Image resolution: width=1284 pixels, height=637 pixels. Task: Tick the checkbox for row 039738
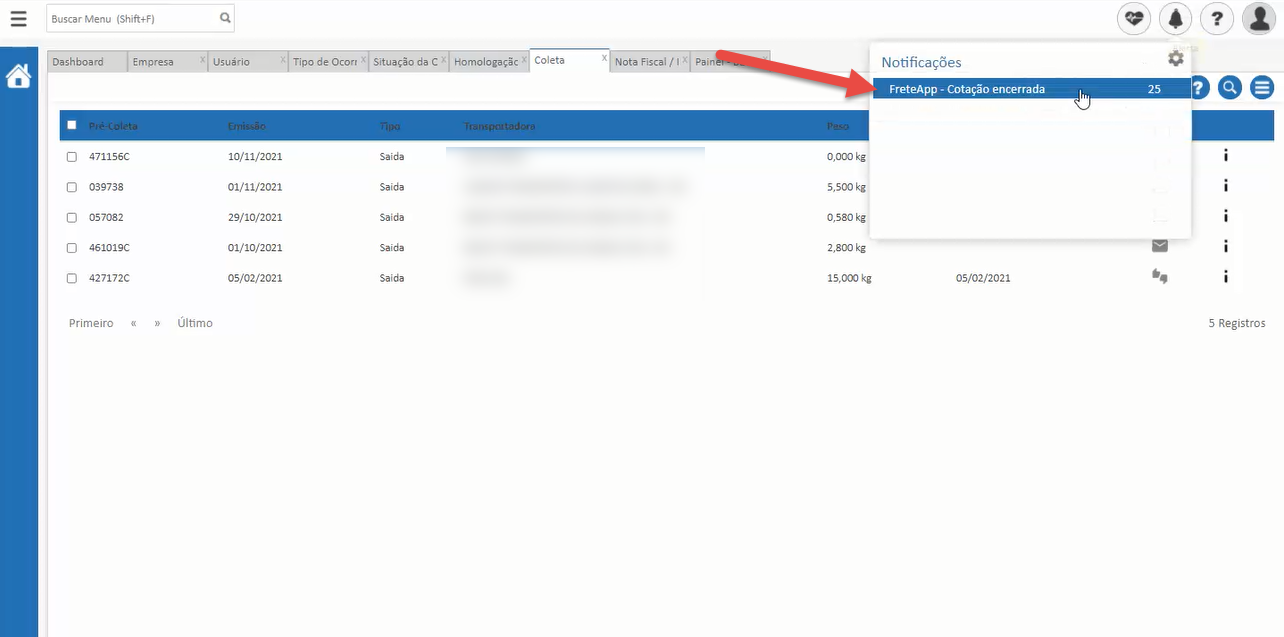click(x=71, y=187)
